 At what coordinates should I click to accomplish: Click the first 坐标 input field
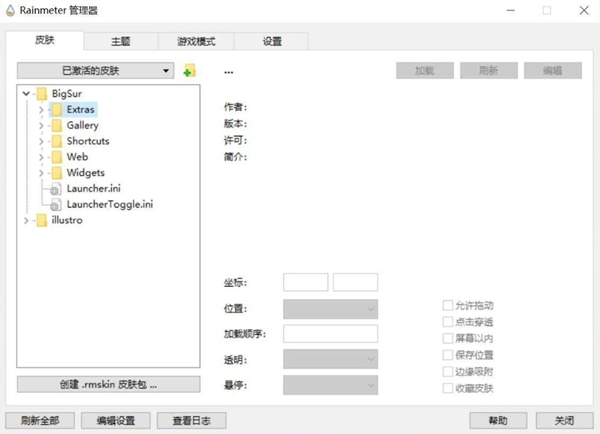[x=305, y=282]
